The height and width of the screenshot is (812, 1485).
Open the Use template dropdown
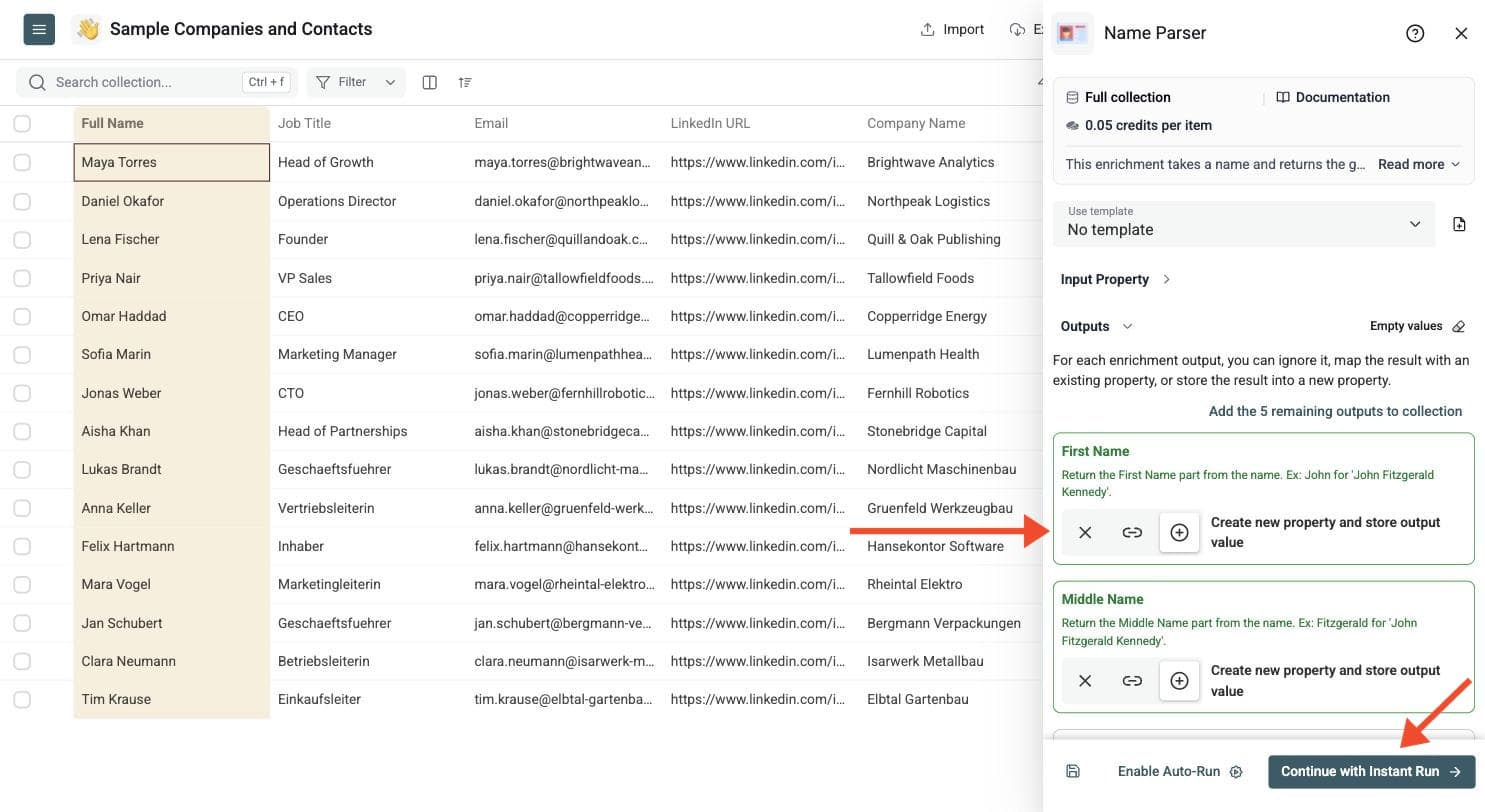click(1244, 224)
